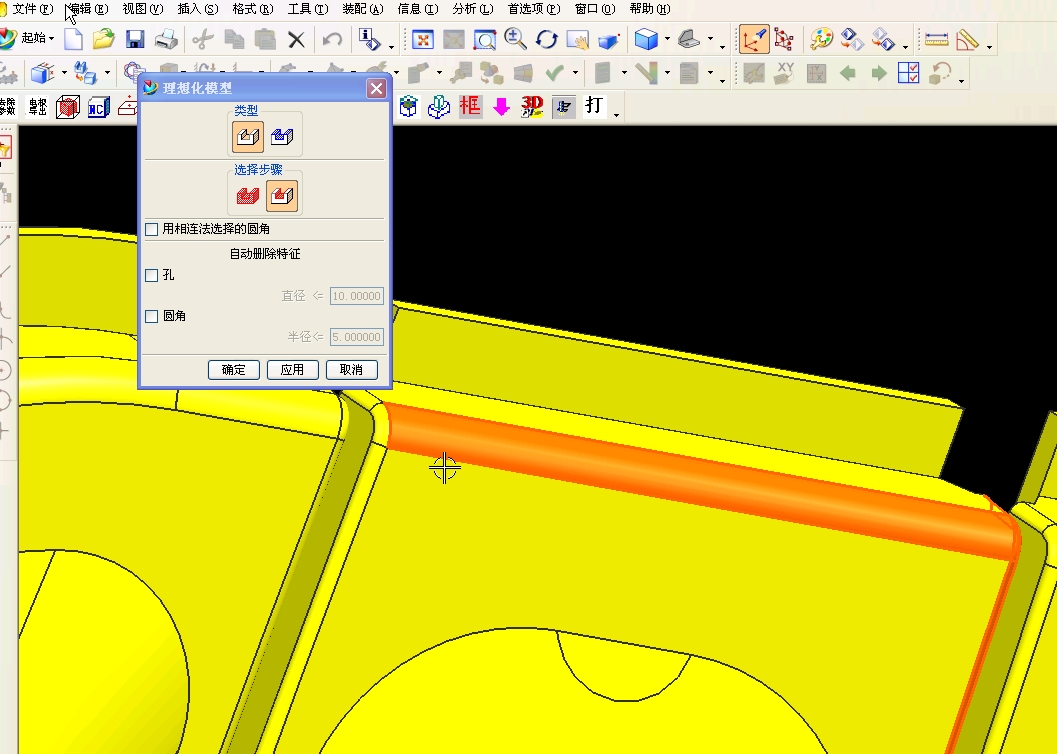The image size is (1057, 754).
Task: Select red body step in 选择步骤
Action: [x=248, y=196]
